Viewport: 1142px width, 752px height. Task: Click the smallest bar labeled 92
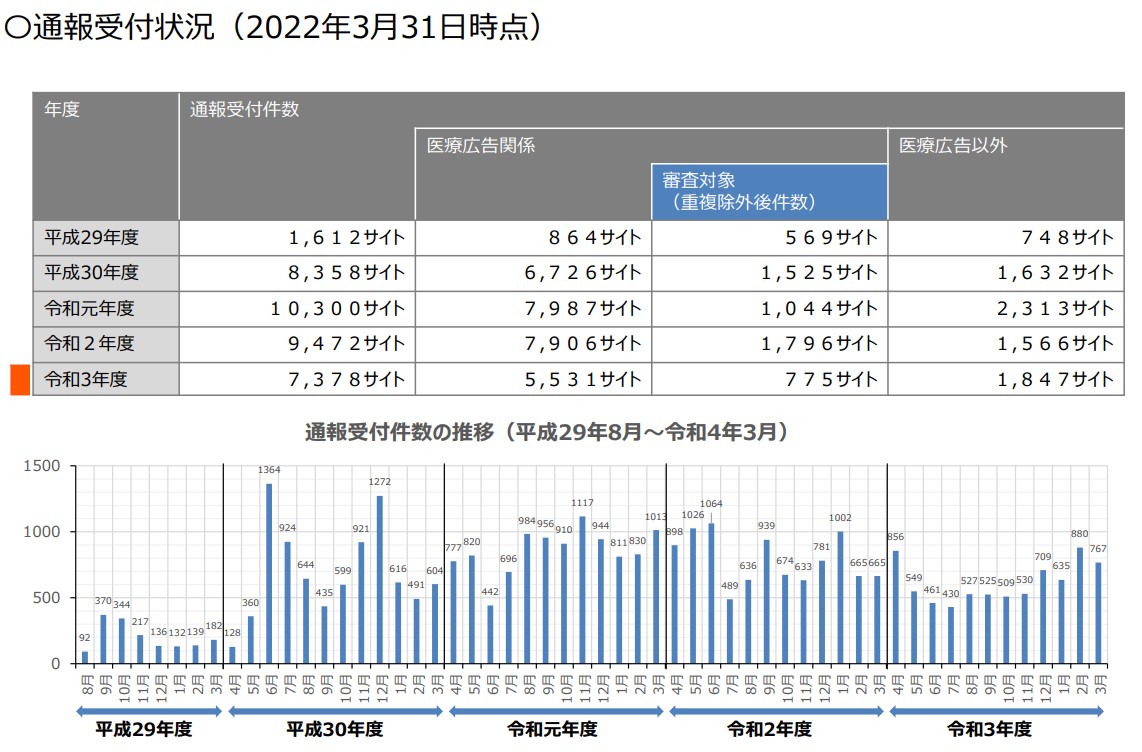[85, 657]
